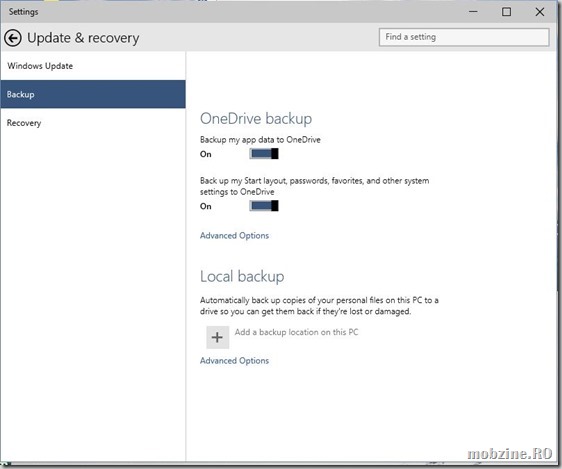Screen dimensions: 562x469
Task: Close the Settings window
Action: pyautogui.click(x=539, y=12)
